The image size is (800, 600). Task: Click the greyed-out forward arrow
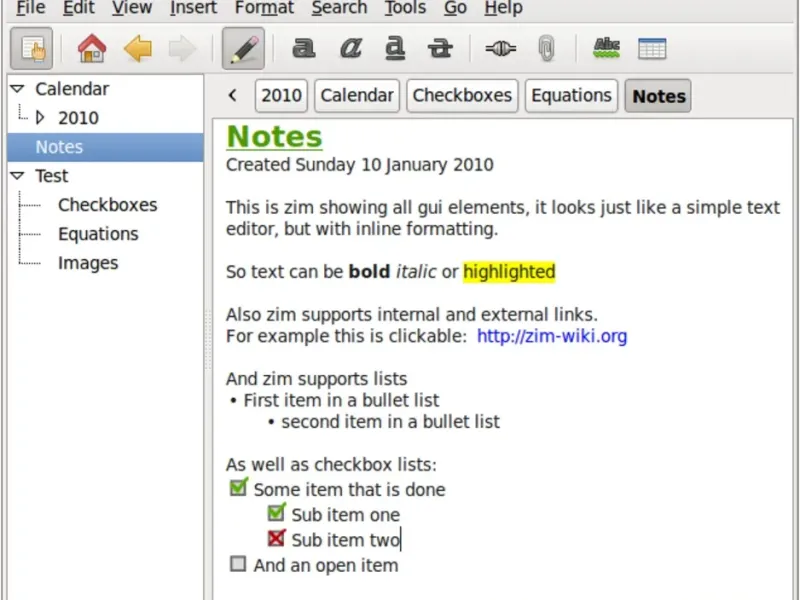pyautogui.click(x=182, y=49)
